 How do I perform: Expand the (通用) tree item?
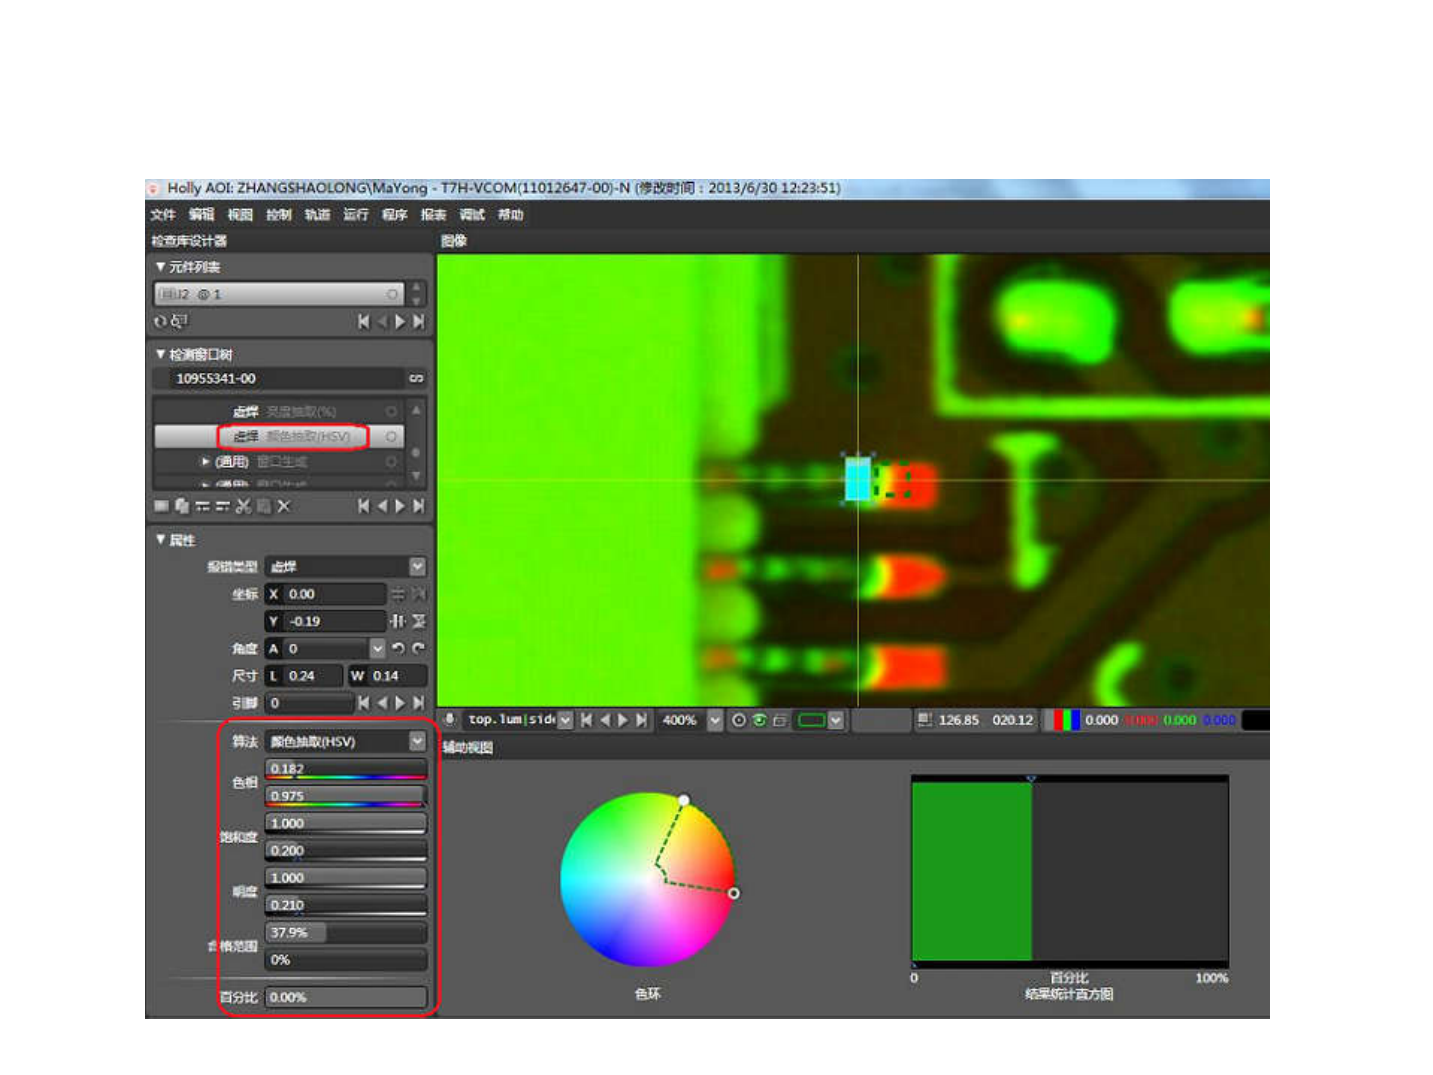pos(205,462)
